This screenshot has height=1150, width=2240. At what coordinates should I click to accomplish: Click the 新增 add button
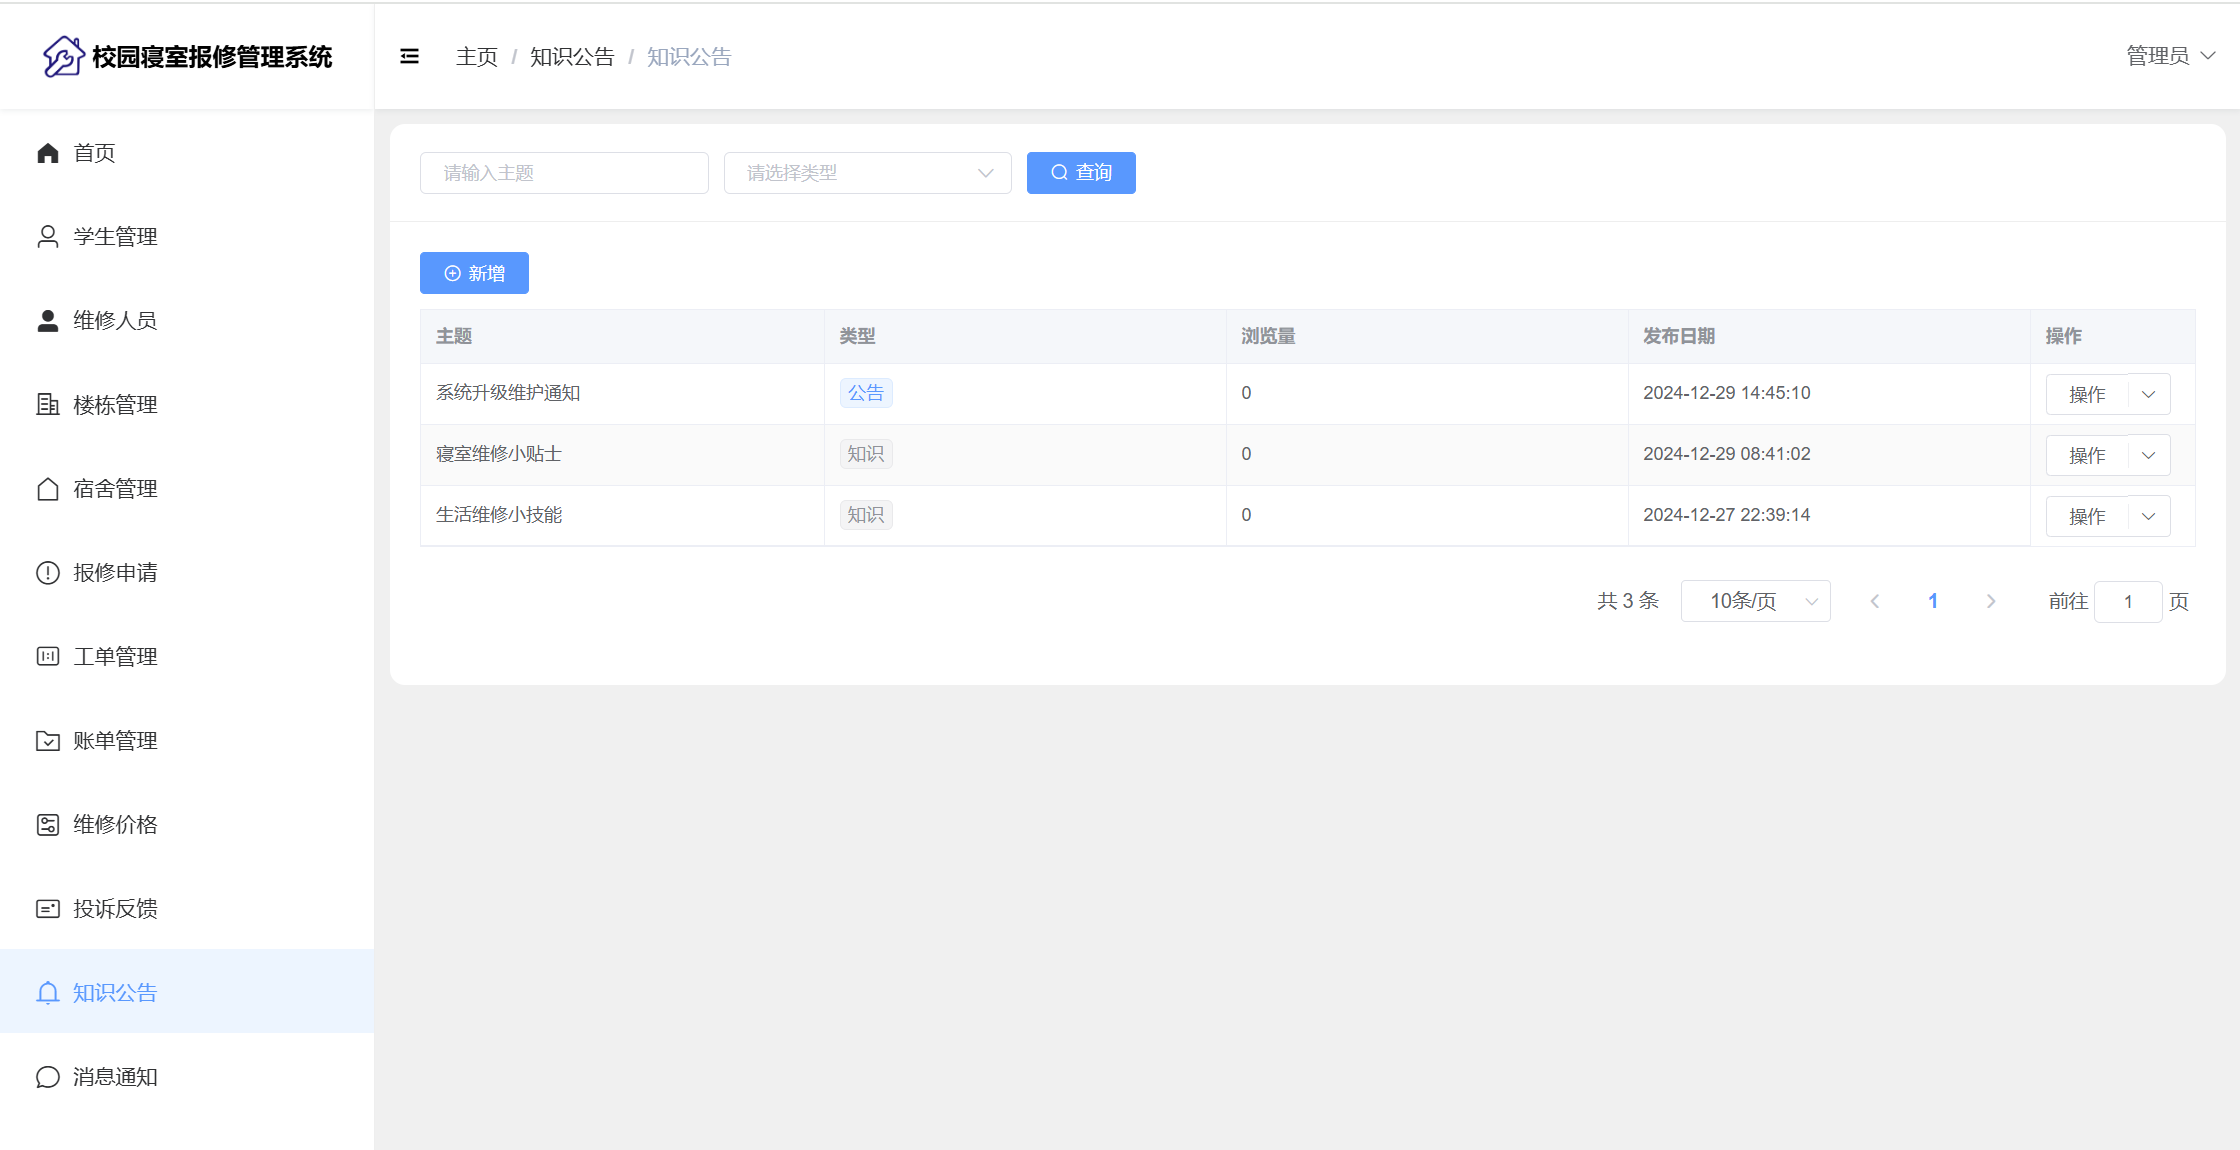pos(474,273)
